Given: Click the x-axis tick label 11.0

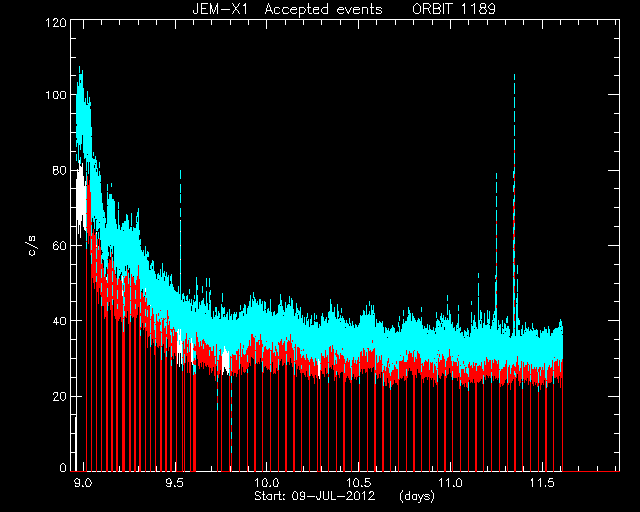Looking at the screenshot, I should [x=451, y=483].
